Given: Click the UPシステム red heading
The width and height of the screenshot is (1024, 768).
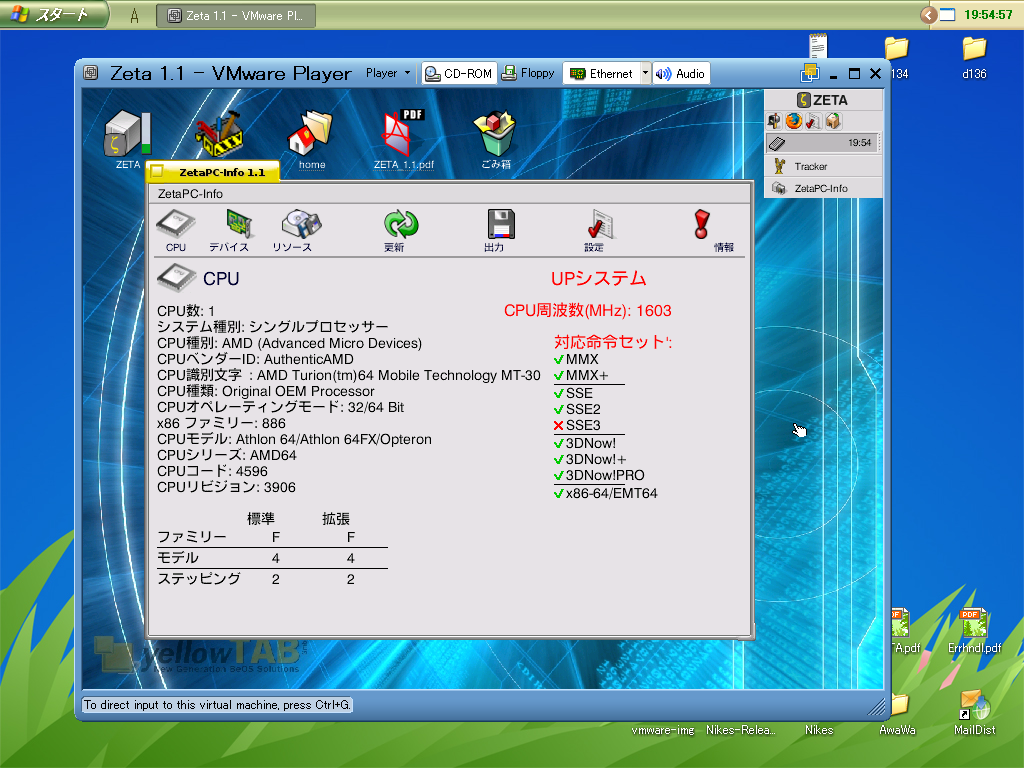Looking at the screenshot, I should click(598, 279).
